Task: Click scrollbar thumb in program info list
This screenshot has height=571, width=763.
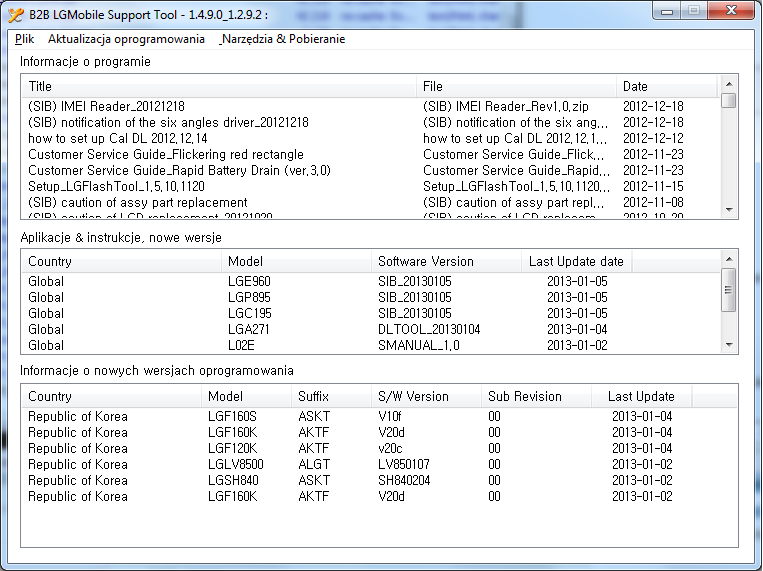Action: tap(728, 101)
